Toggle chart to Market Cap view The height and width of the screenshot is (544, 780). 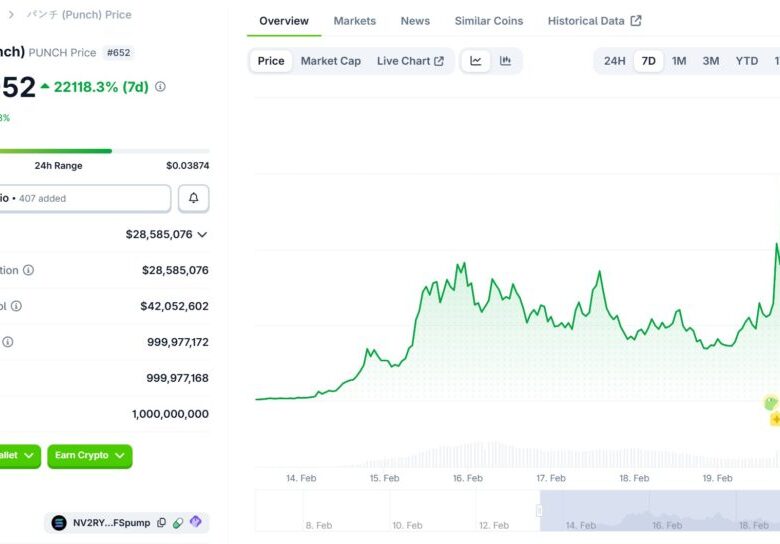click(330, 61)
